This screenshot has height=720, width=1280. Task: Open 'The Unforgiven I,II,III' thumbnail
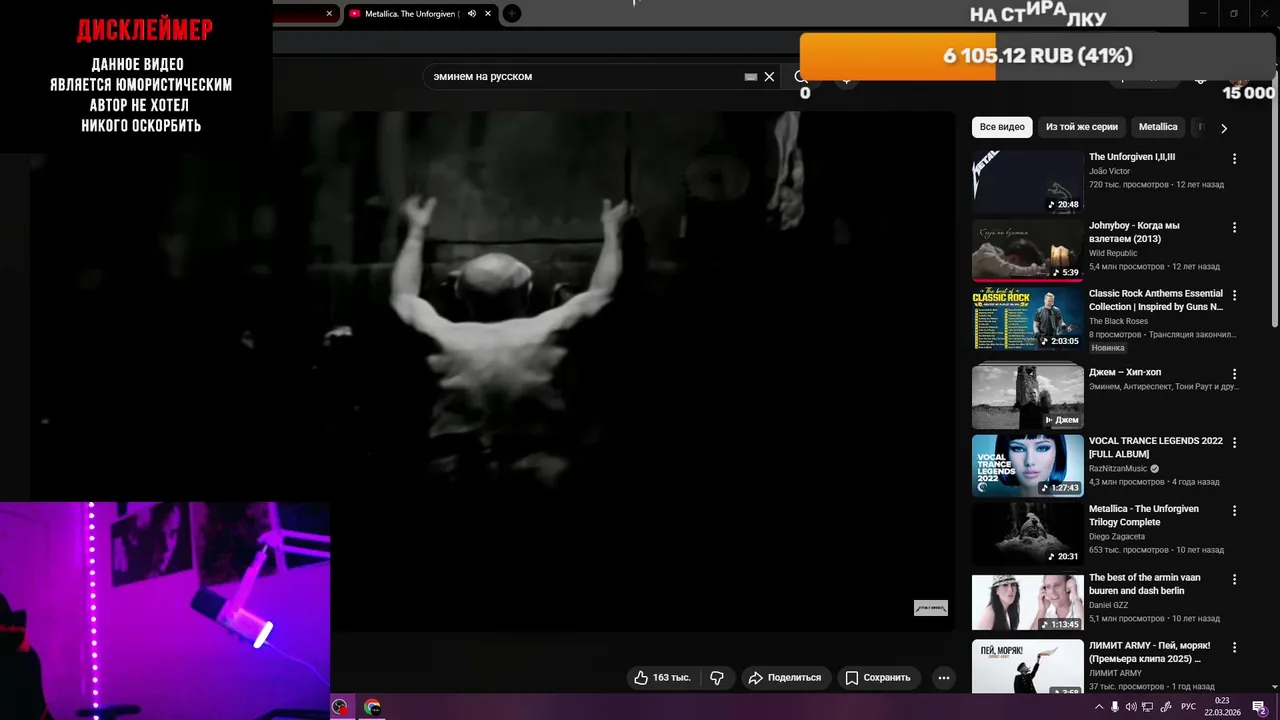1027,182
